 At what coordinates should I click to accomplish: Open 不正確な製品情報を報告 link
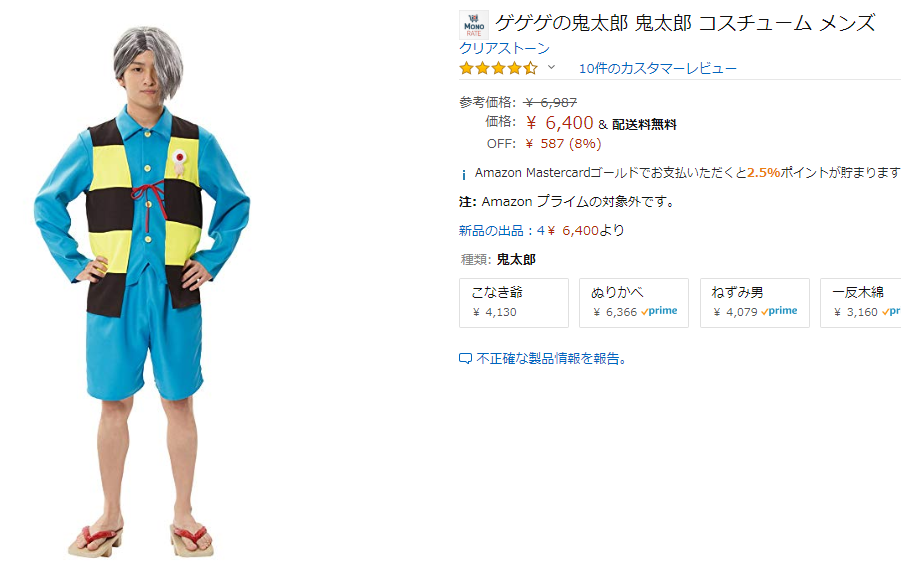[x=551, y=359]
